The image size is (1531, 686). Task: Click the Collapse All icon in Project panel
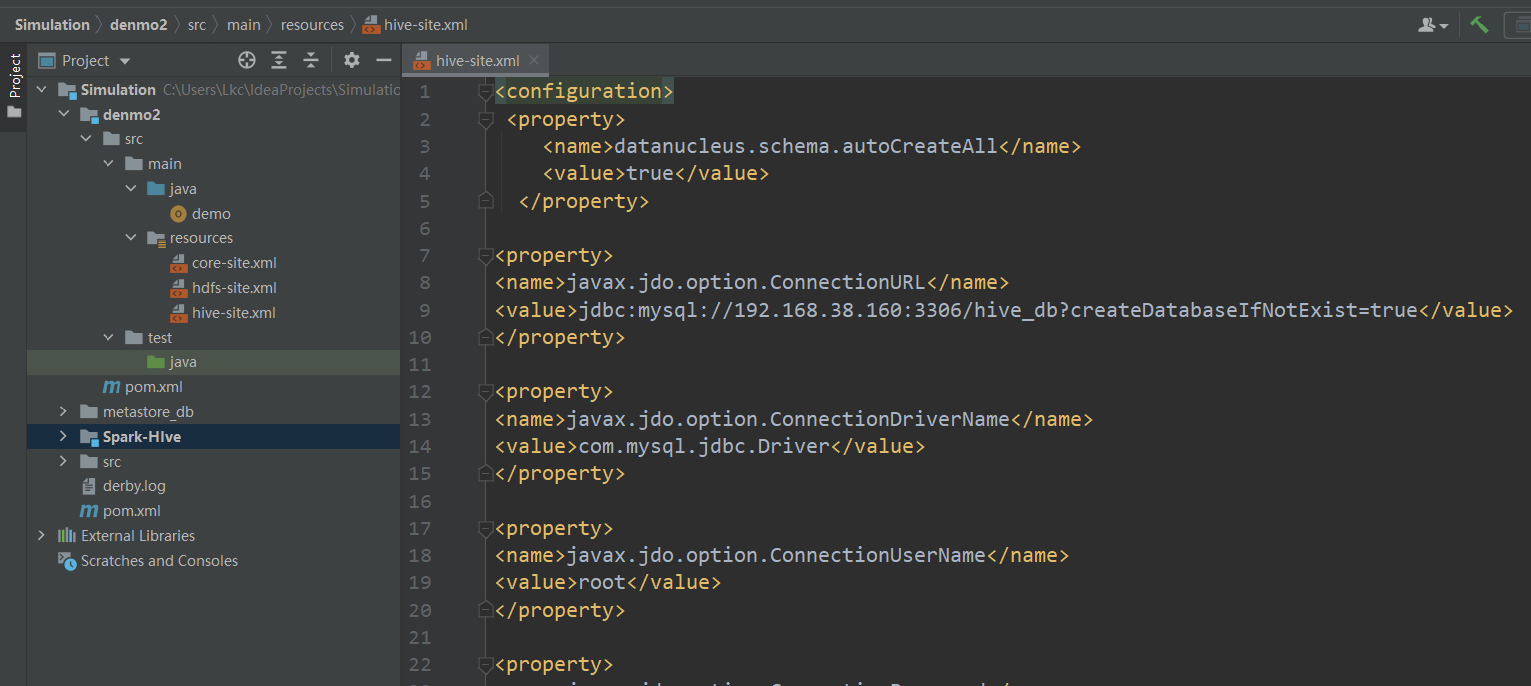[311, 60]
